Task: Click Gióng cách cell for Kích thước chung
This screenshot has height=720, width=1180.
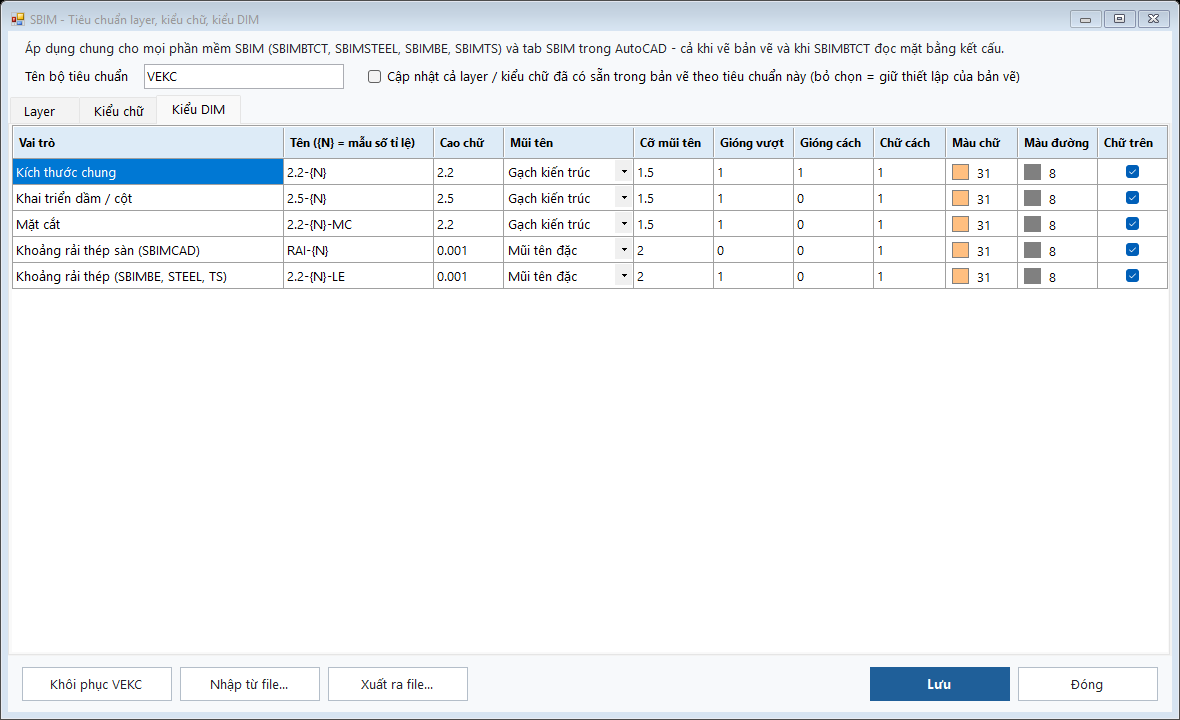Action: (833, 172)
